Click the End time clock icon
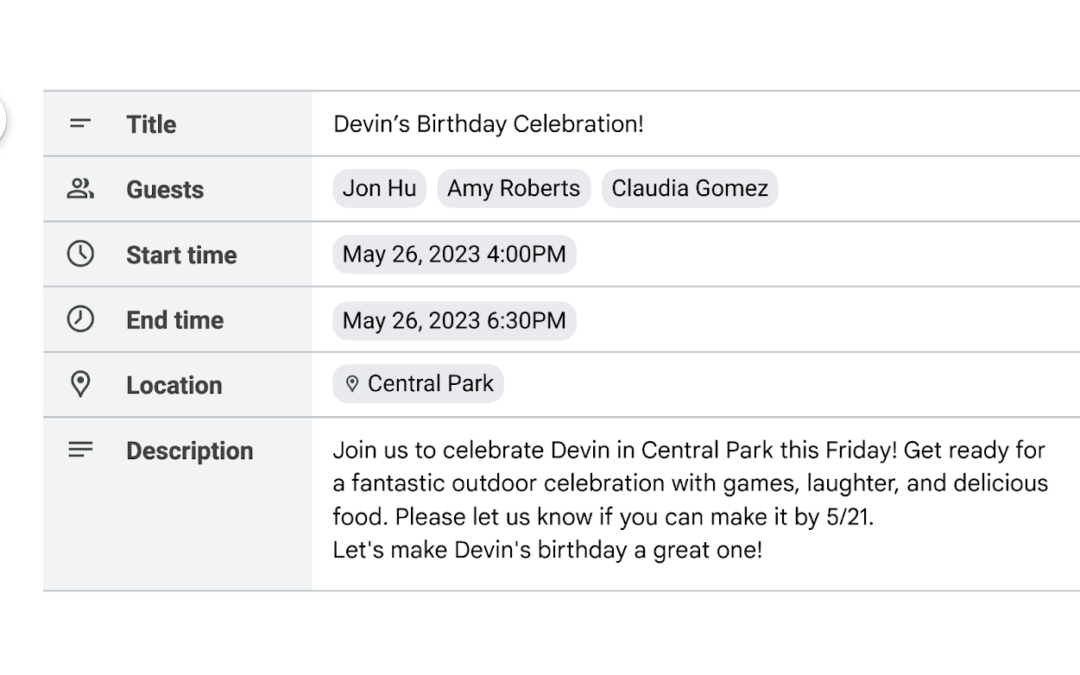The height and width of the screenshot is (675, 1080). pos(80,320)
